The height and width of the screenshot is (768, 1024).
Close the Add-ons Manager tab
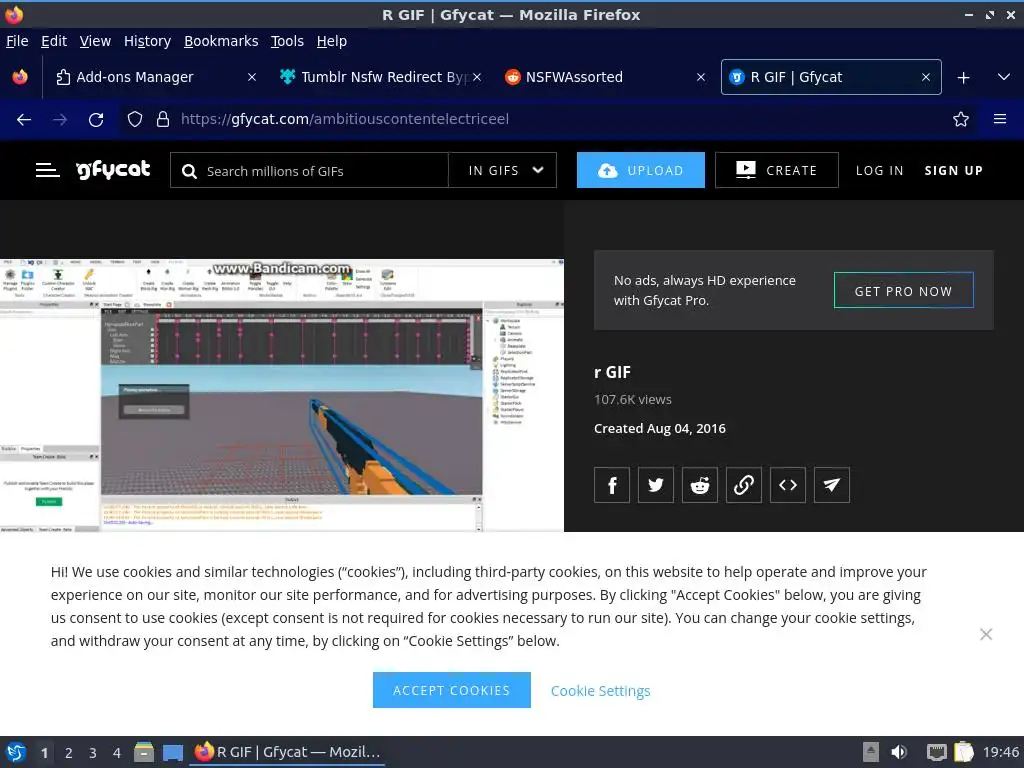[x=252, y=77]
